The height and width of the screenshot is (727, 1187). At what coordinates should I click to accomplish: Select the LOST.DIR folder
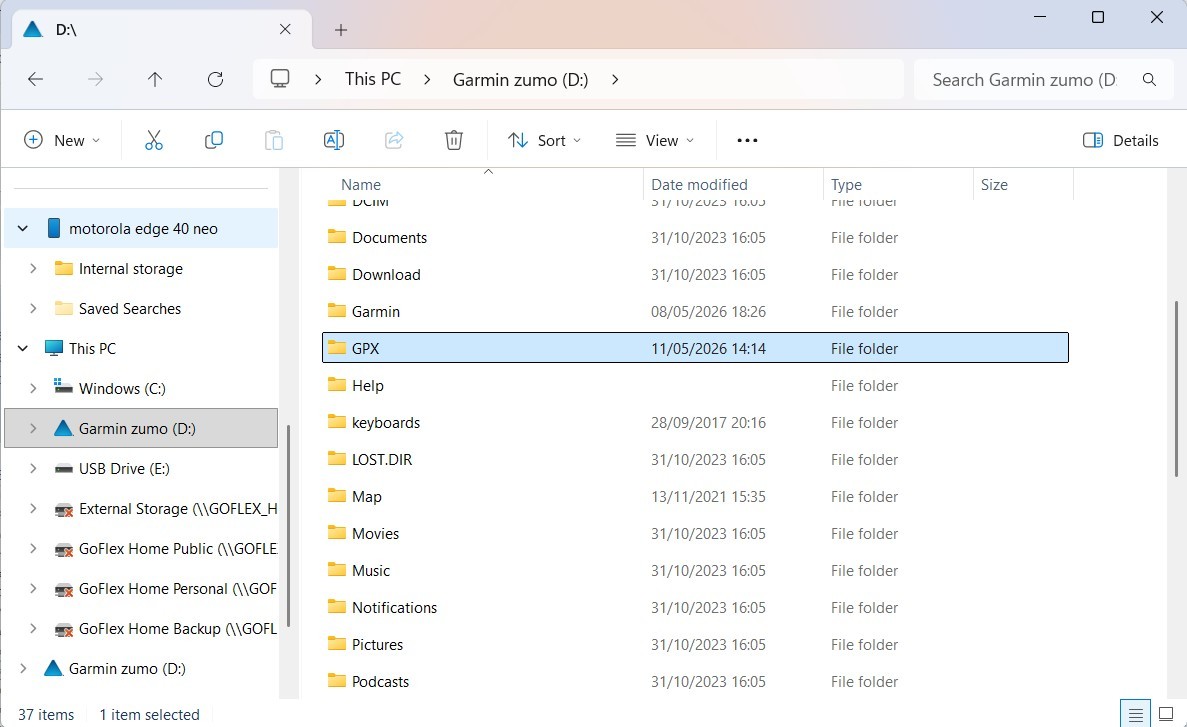(695, 459)
